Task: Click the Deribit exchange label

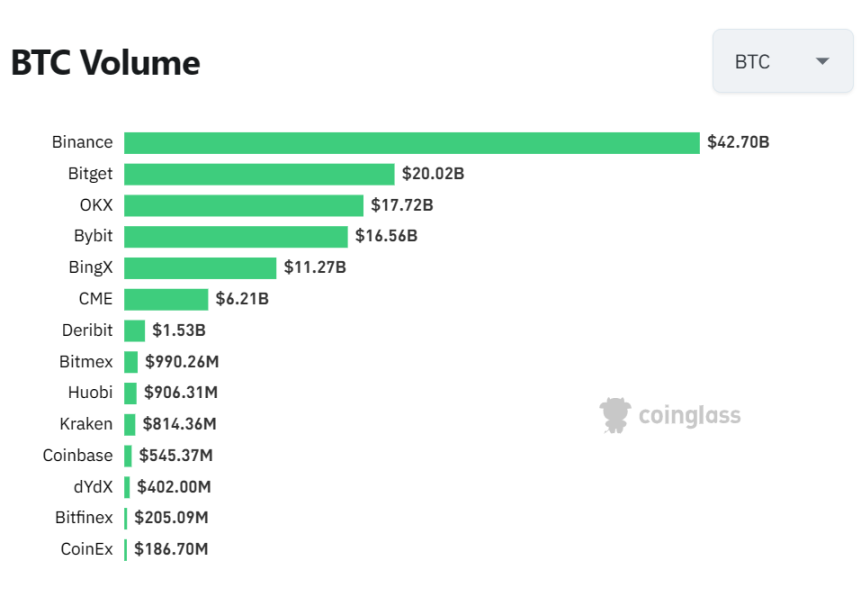Action: (87, 330)
